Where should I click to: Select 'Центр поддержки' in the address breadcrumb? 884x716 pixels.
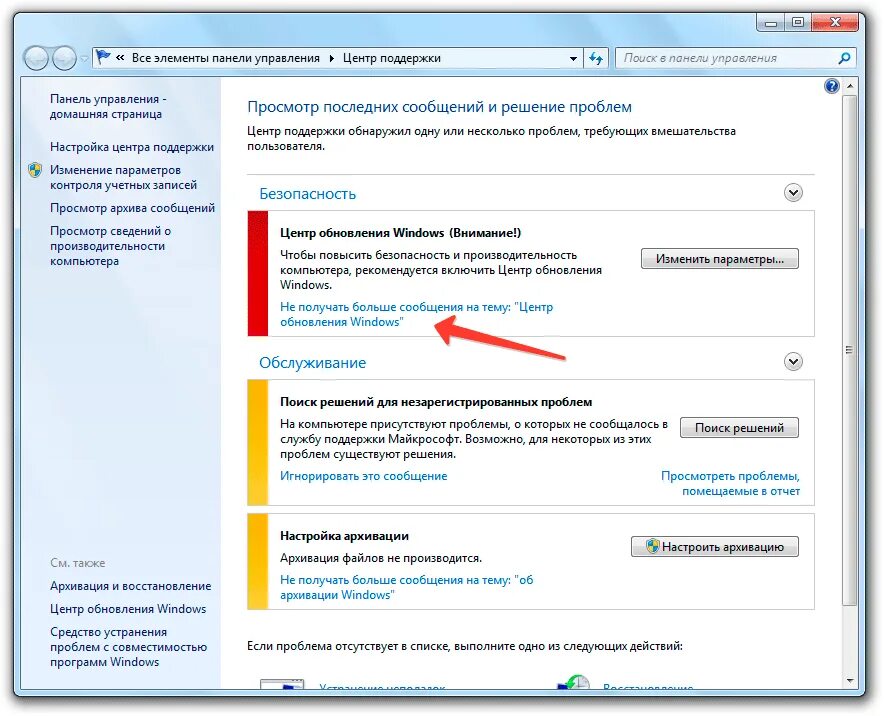[392, 58]
